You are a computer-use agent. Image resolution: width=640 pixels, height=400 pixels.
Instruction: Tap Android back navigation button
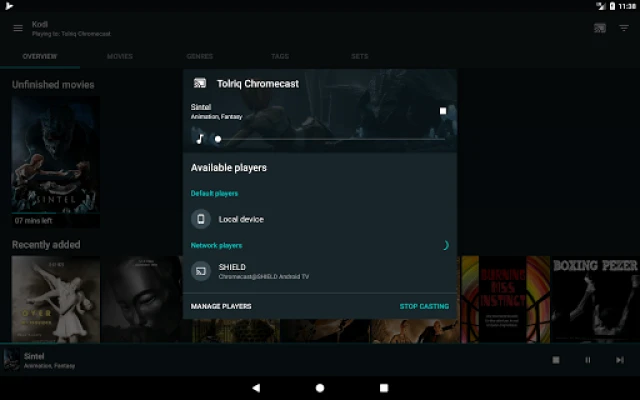(256, 388)
